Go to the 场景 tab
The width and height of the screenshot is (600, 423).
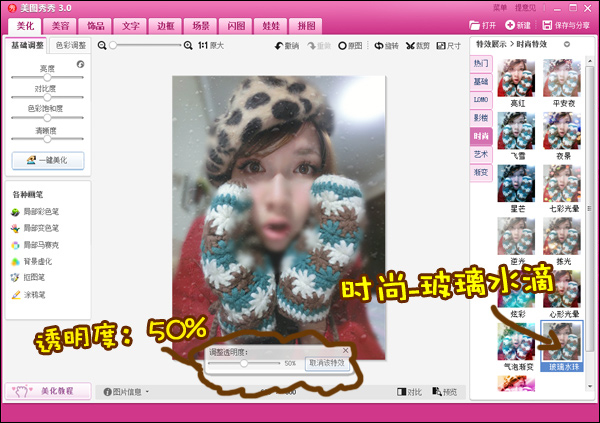(201, 26)
